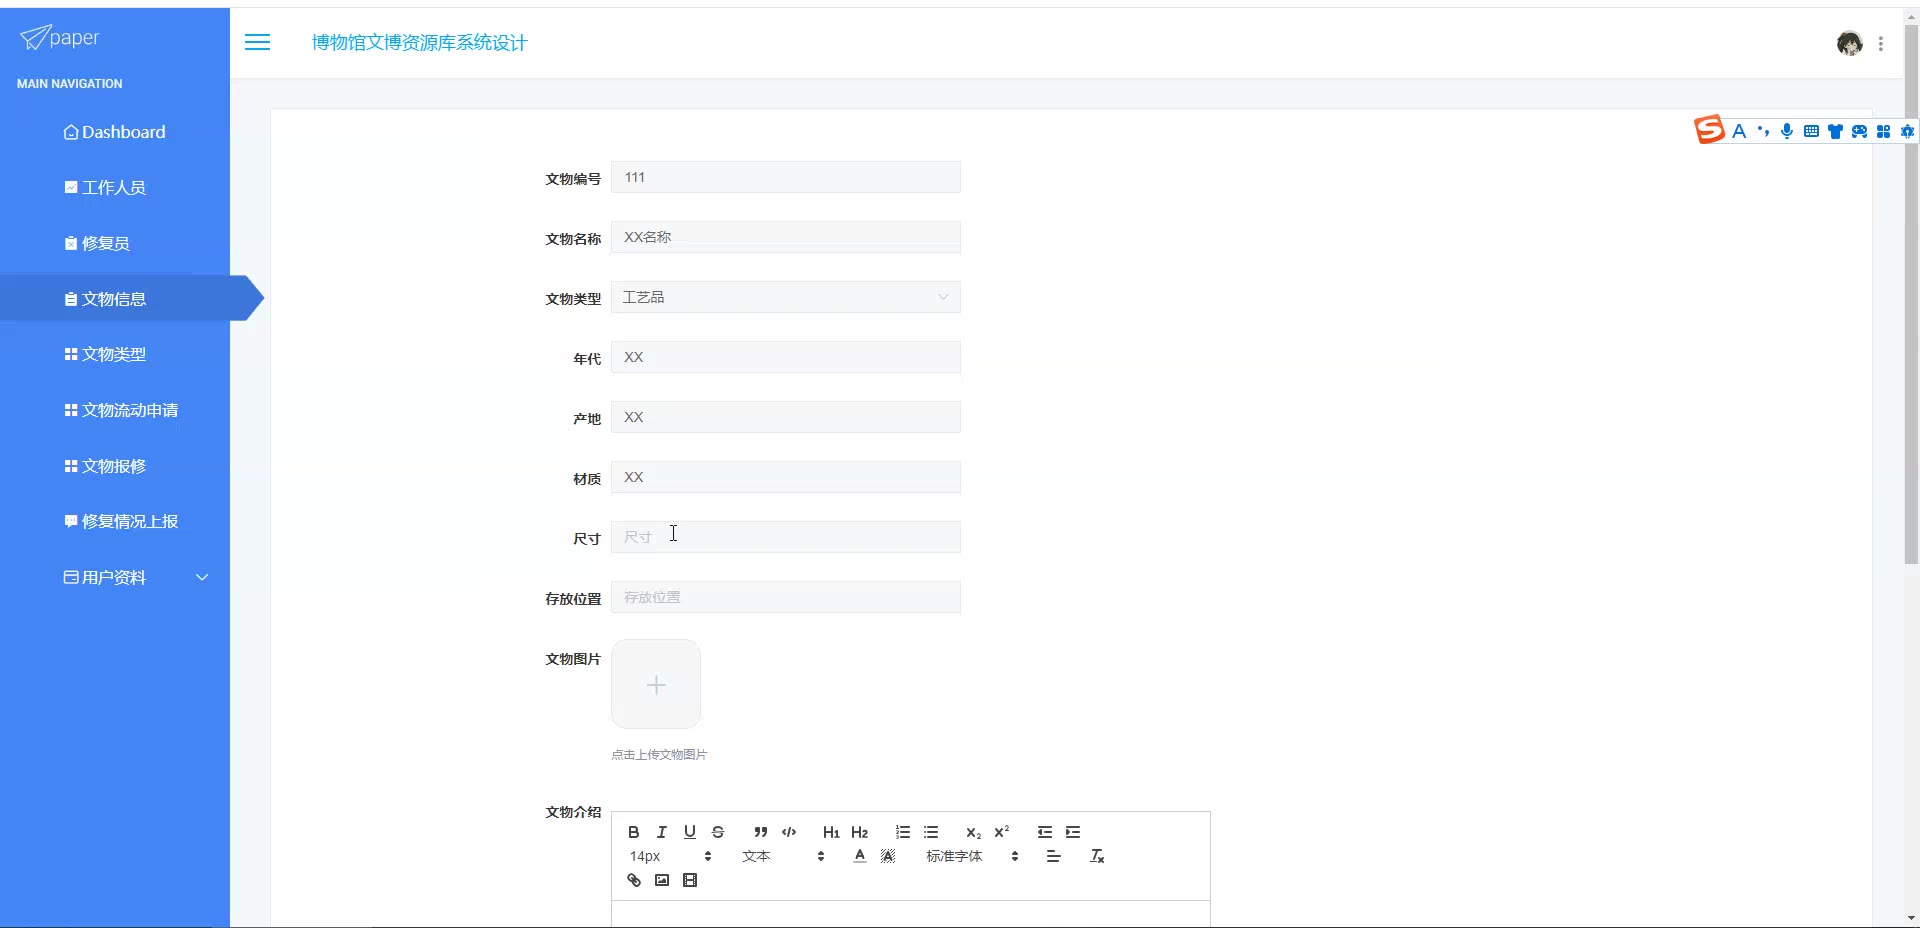Apply subscript formatting
Viewport: 1920px width, 928px height.
(973, 832)
